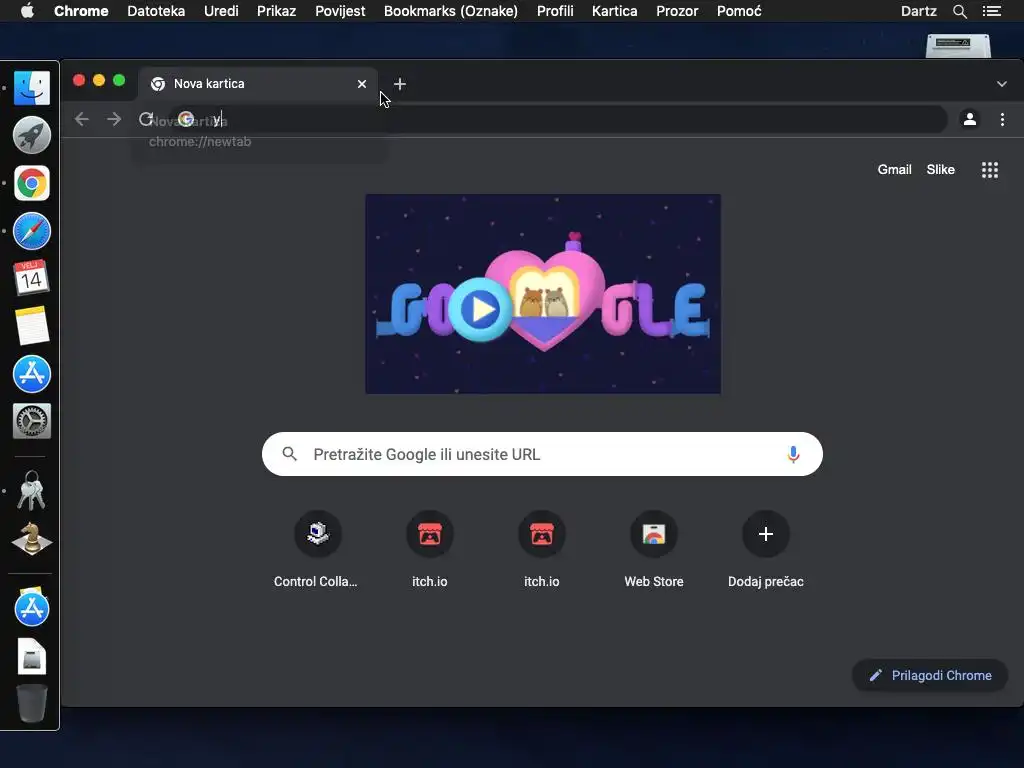The image size is (1024, 768).
Task: Expand tab search chevron in tab strip
Action: pyautogui.click(x=1002, y=84)
